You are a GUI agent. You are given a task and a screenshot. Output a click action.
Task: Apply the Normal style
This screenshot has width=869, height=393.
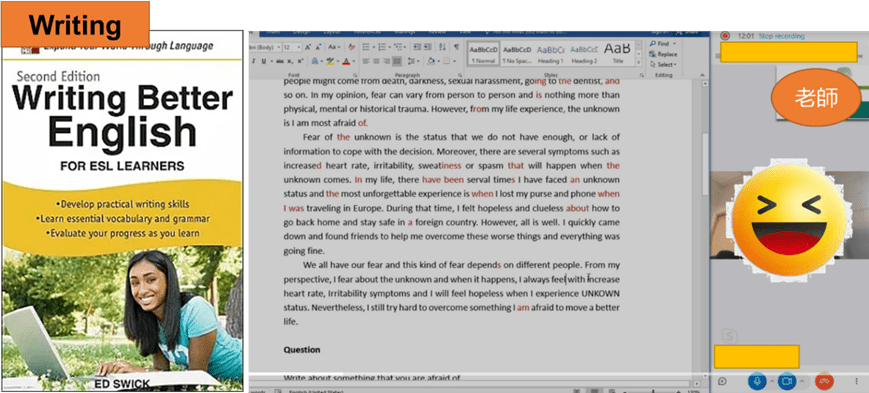[483, 53]
